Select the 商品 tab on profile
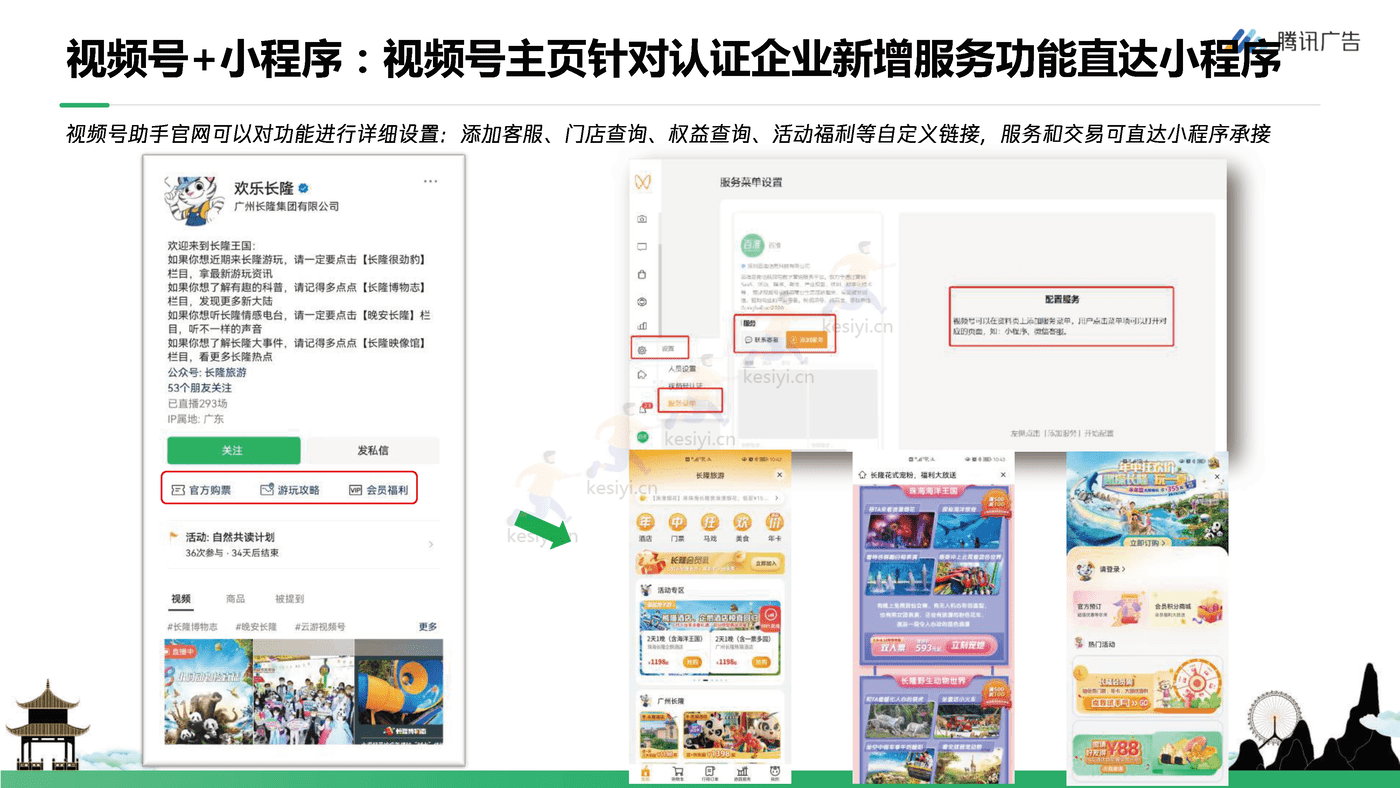 [x=235, y=599]
